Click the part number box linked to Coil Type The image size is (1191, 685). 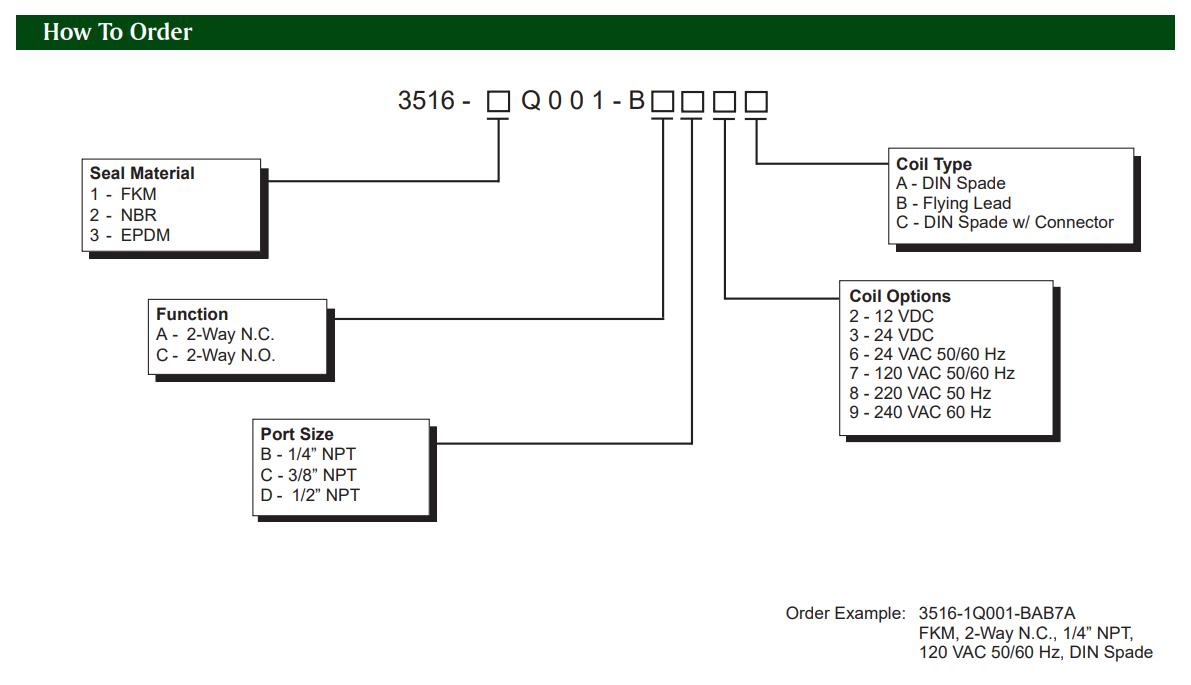(757, 102)
